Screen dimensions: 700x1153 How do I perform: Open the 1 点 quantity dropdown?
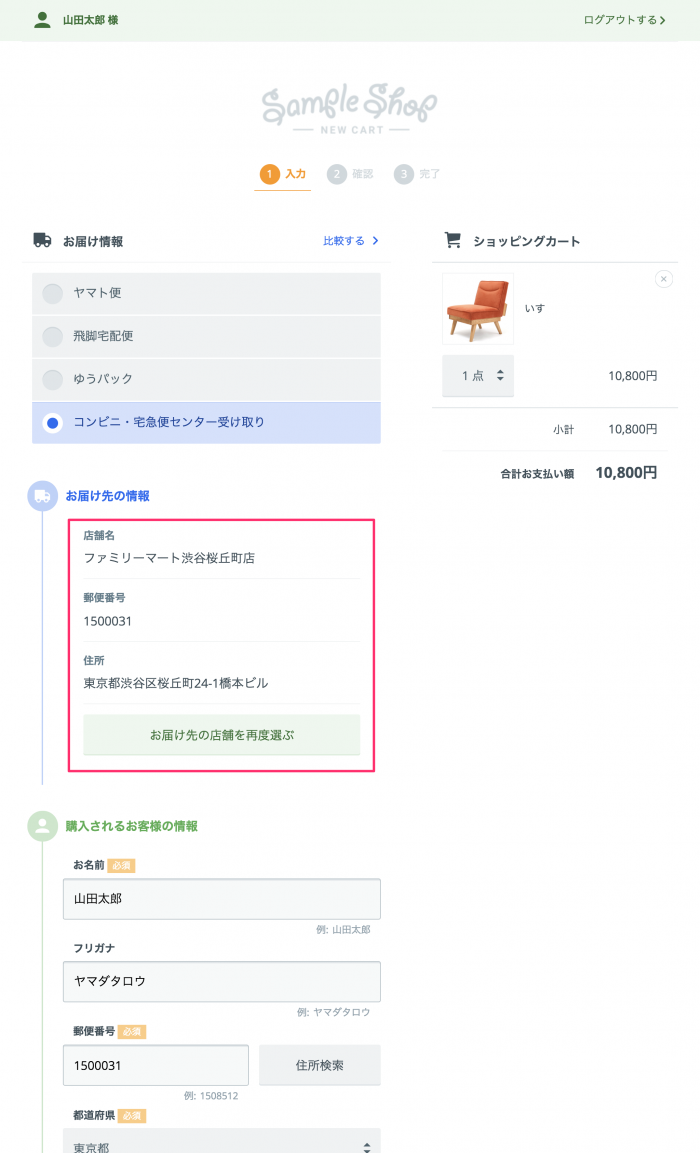point(478,376)
